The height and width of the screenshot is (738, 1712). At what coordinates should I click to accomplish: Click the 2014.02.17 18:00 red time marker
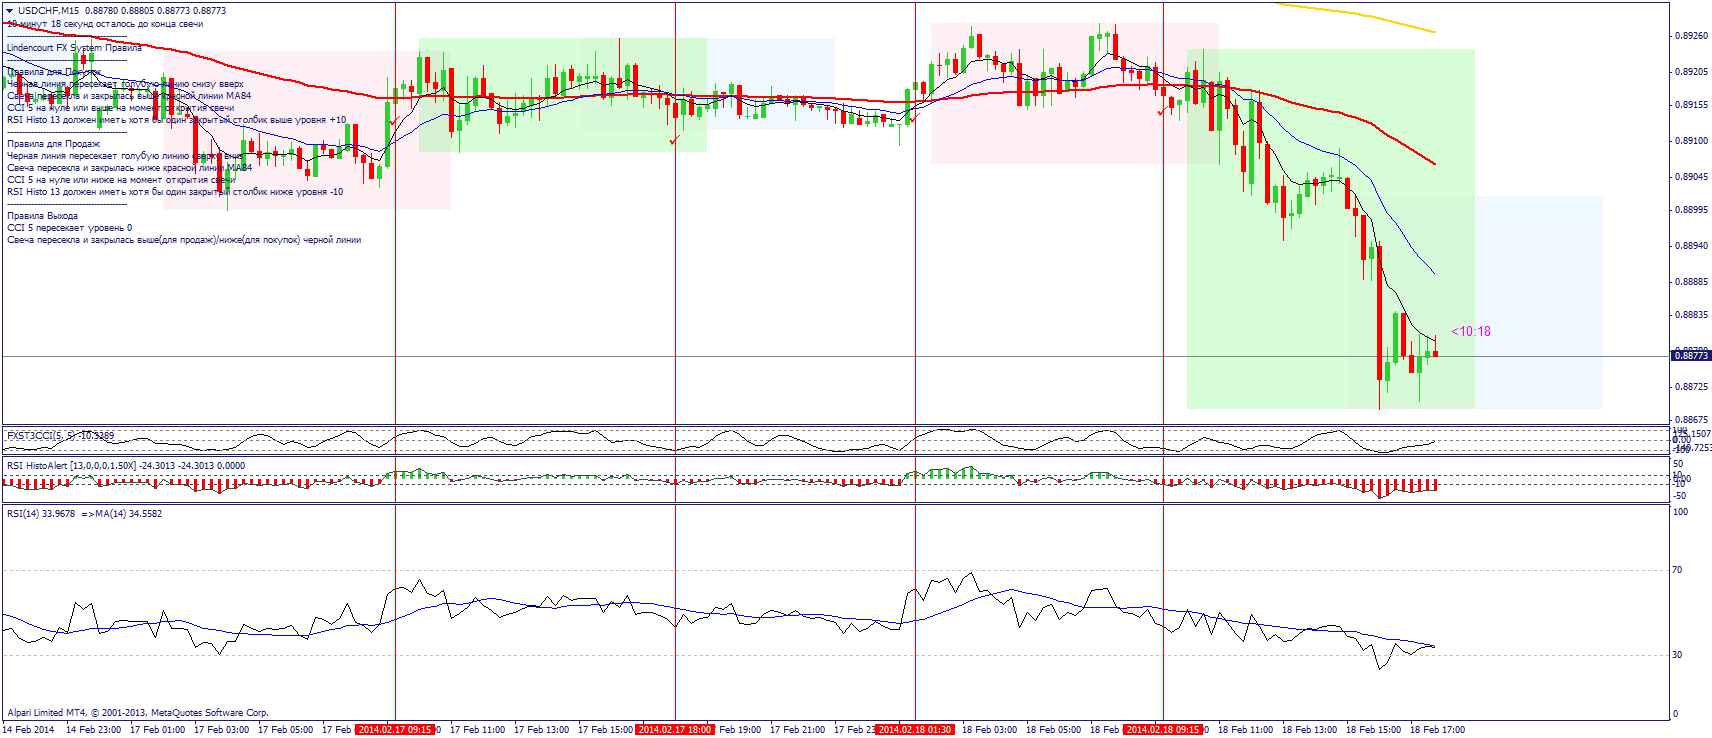click(675, 730)
